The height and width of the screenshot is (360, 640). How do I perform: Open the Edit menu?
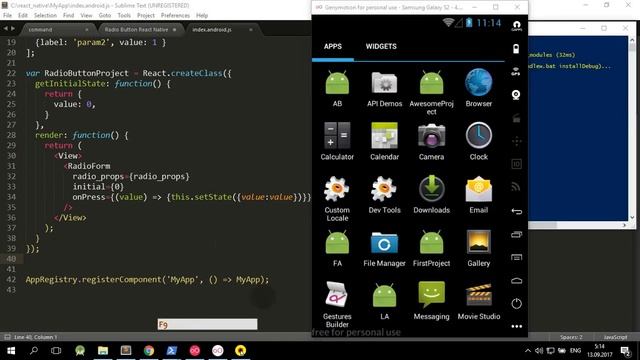point(23,15)
